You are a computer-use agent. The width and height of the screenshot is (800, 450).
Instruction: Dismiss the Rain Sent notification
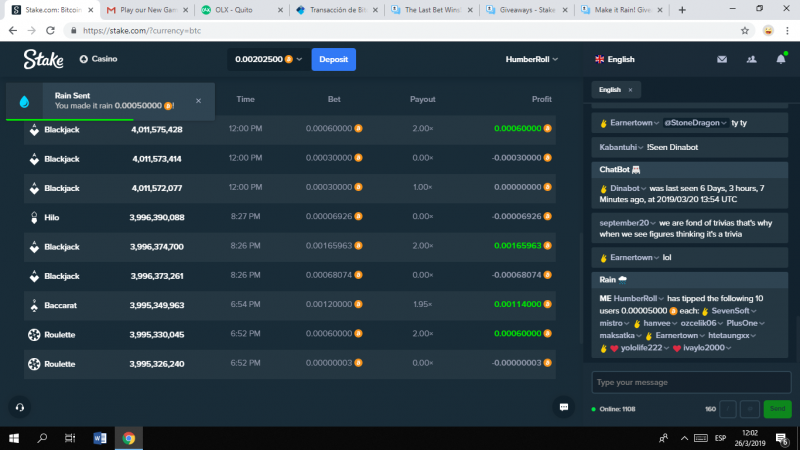(198, 101)
